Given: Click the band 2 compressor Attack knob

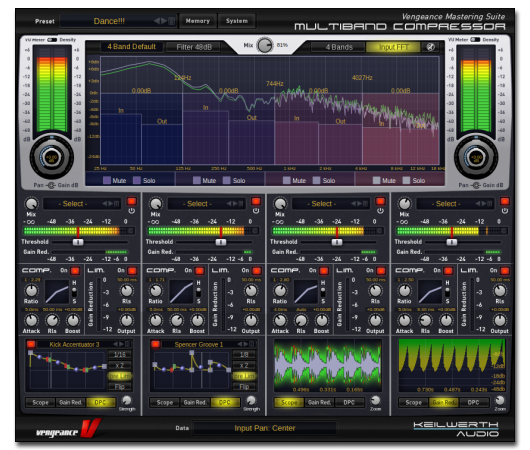Looking at the screenshot, I should 155,320.
